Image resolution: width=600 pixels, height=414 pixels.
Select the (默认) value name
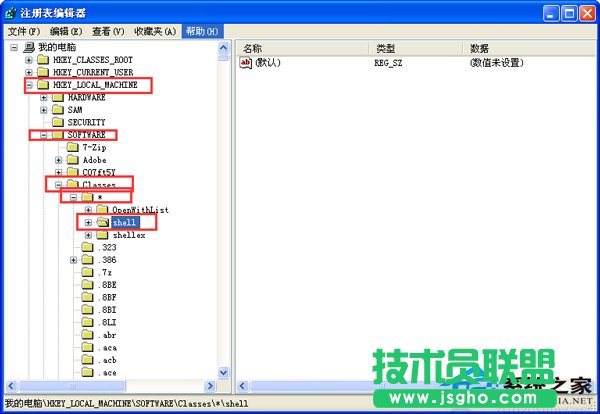(x=268, y=62)
